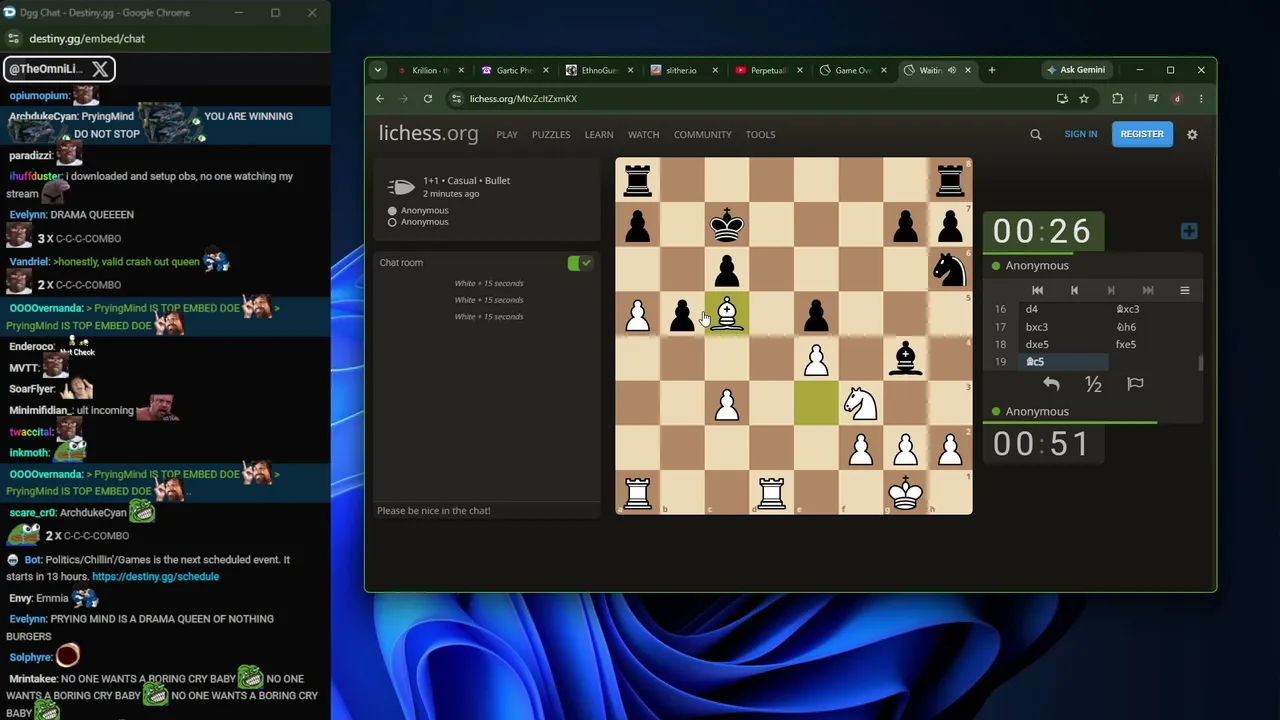Open media controls icon in Chrome toolbar

coord(1153,99)
